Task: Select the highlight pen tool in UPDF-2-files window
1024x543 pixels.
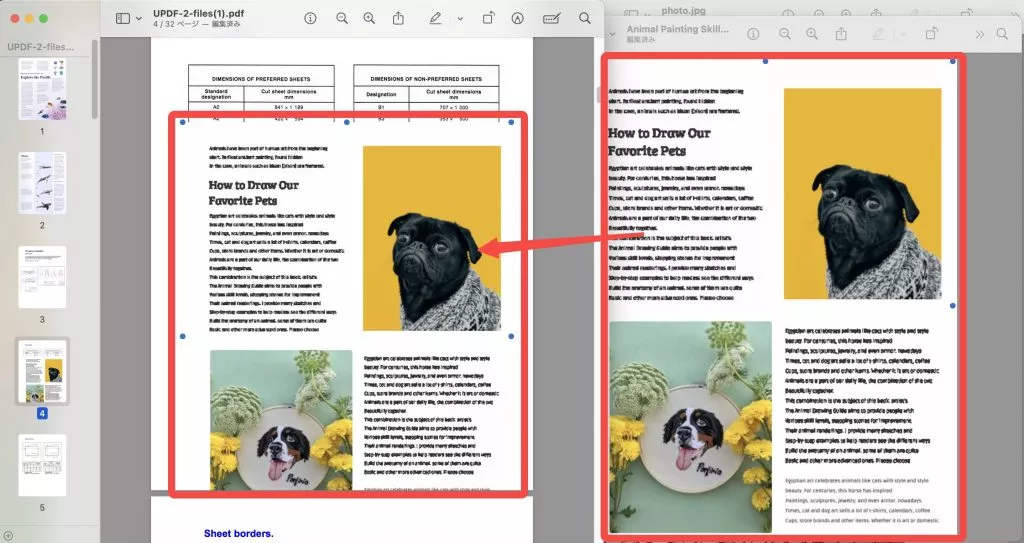Action: click(x=435, y=18)
